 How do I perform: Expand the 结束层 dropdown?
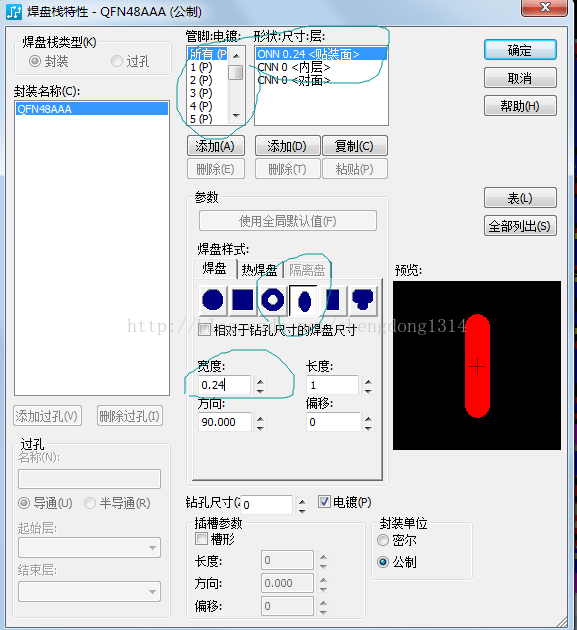click(89, 591)
